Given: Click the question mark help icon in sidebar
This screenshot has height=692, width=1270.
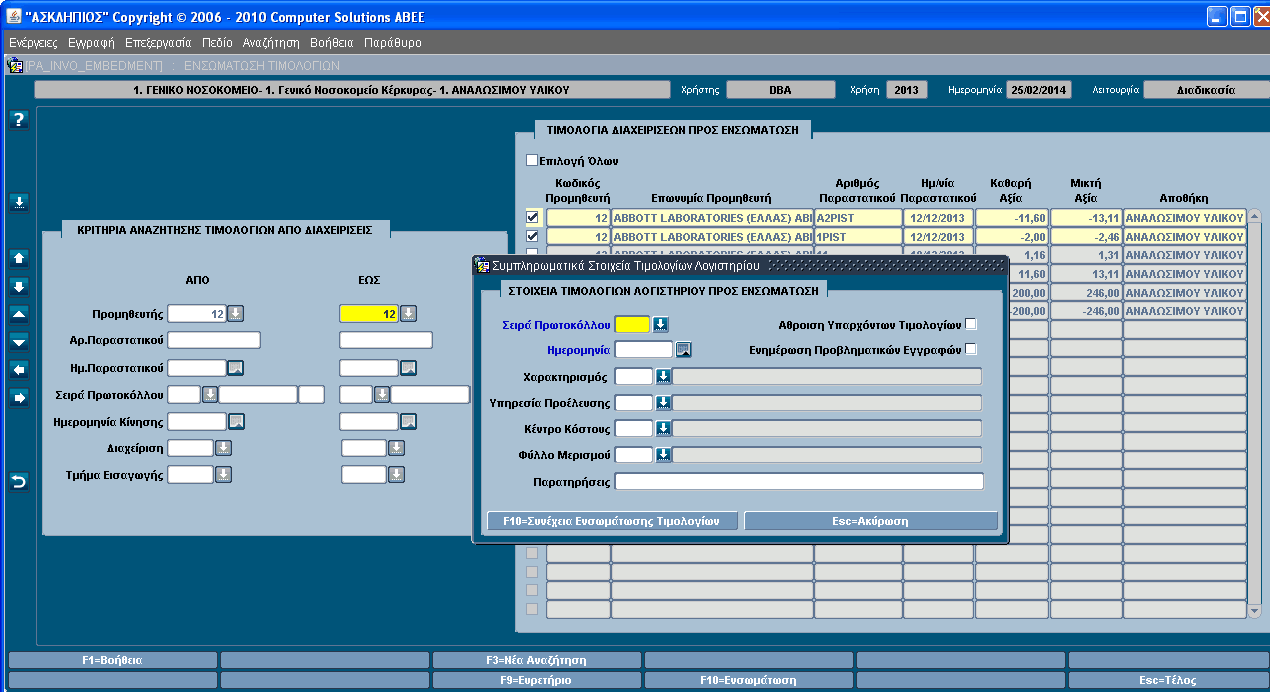Looking at the screenshot, I should (x=19, y=120).
